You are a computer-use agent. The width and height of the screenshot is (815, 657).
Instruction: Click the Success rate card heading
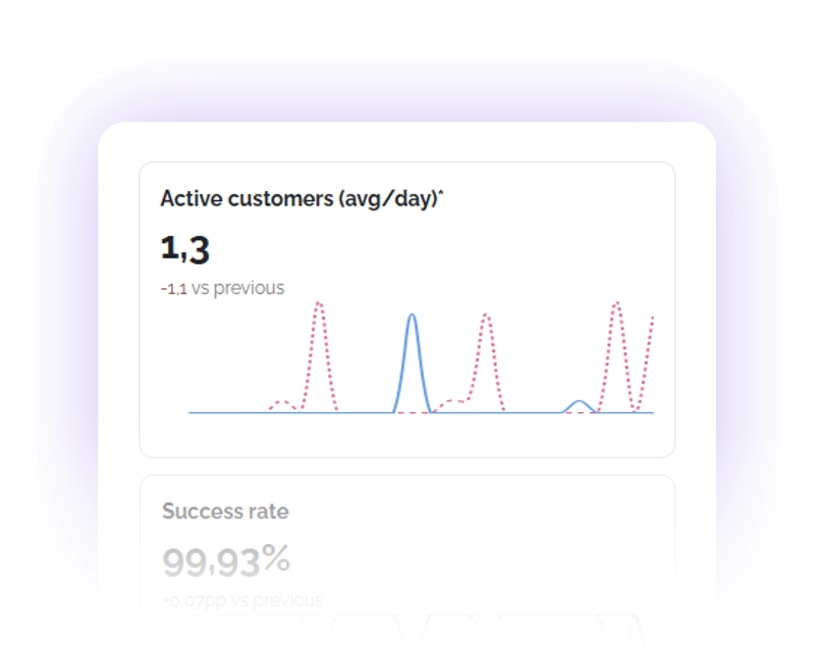[224, 511]
